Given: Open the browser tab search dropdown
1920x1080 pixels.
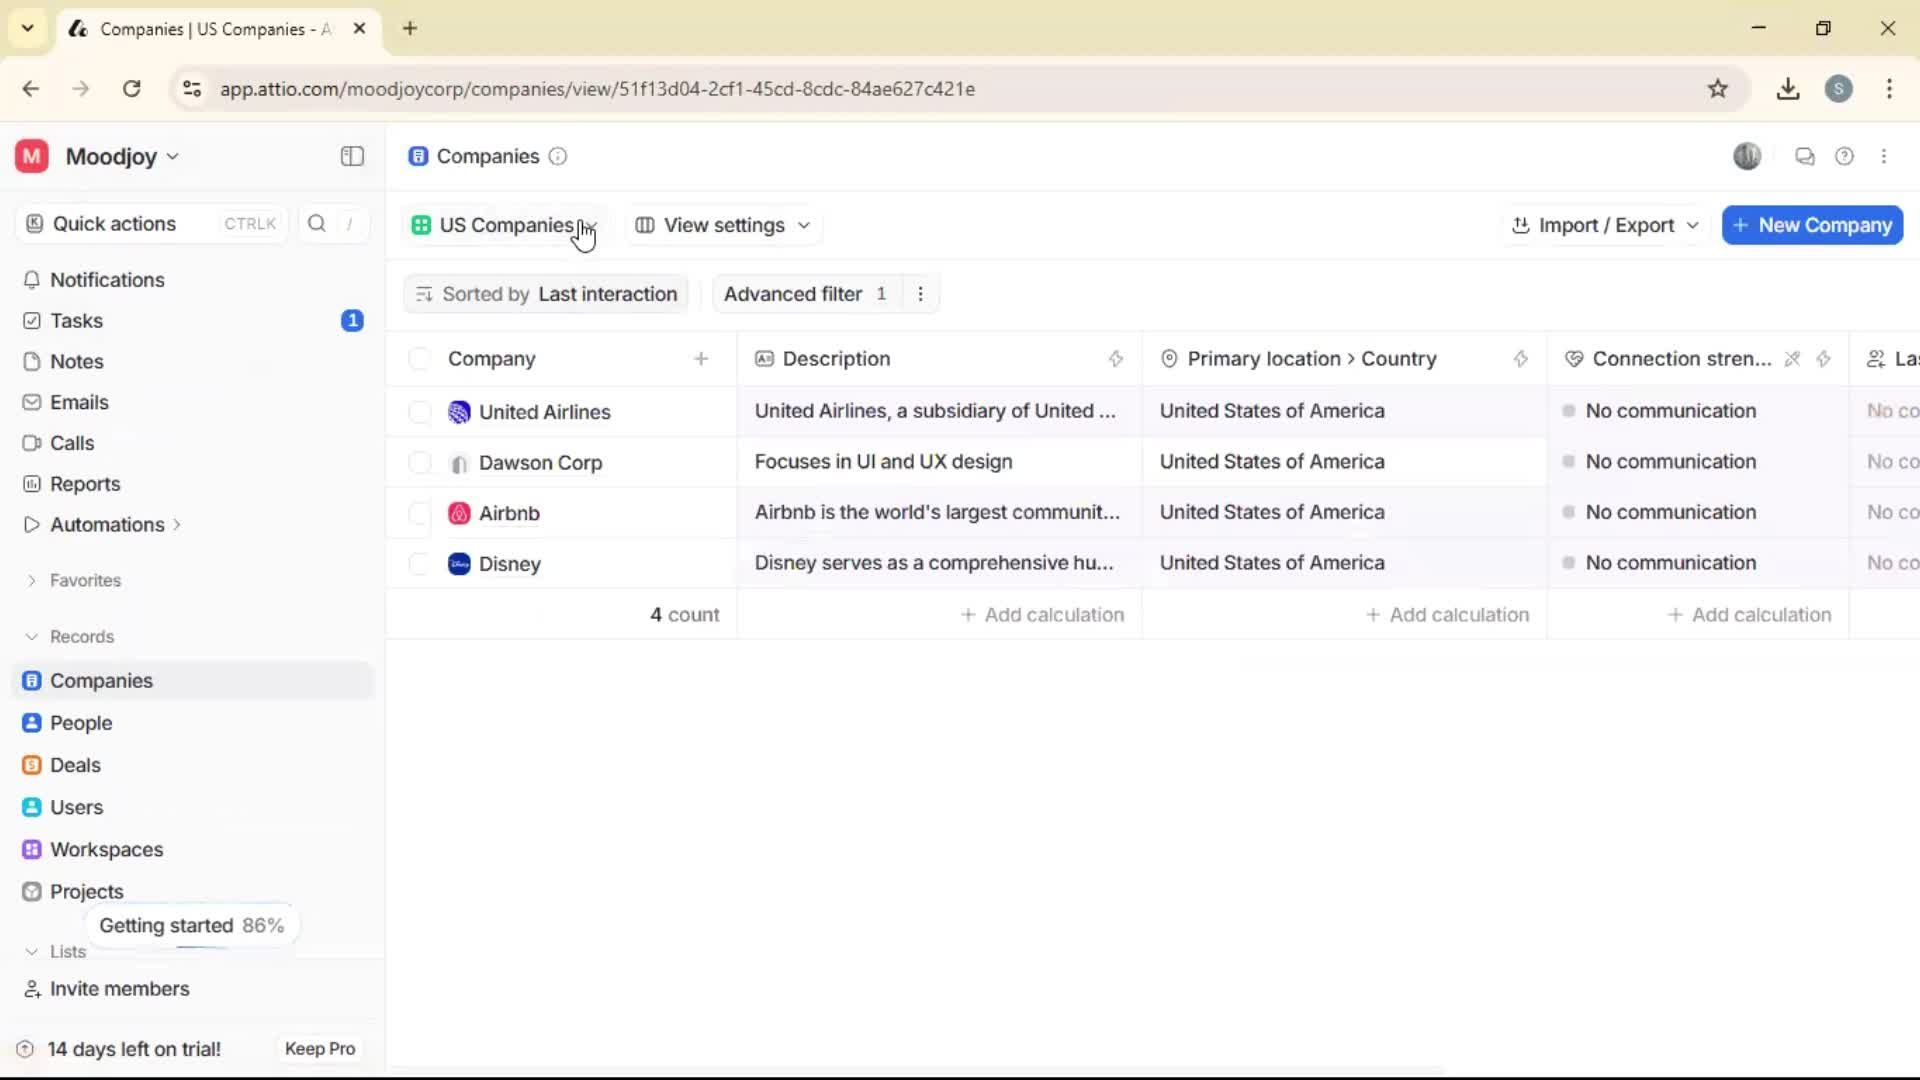Looking at the screenshot, I should (x=28, y=28).
